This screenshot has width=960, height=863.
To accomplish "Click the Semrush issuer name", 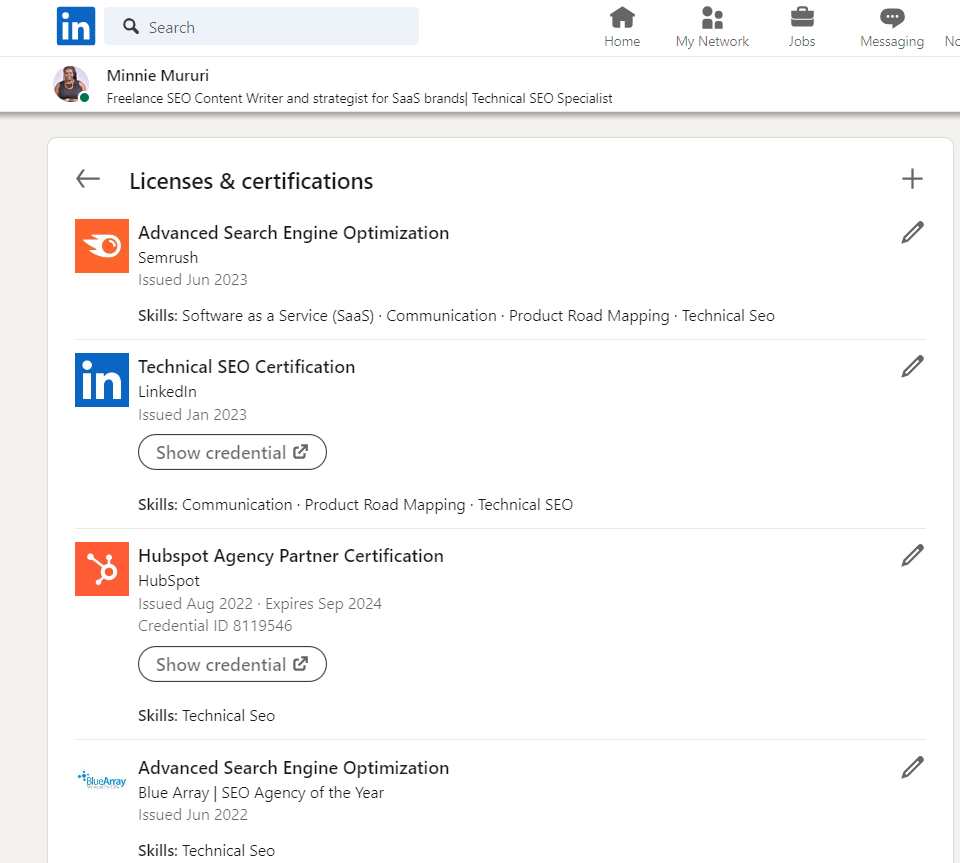I will 168,258.
